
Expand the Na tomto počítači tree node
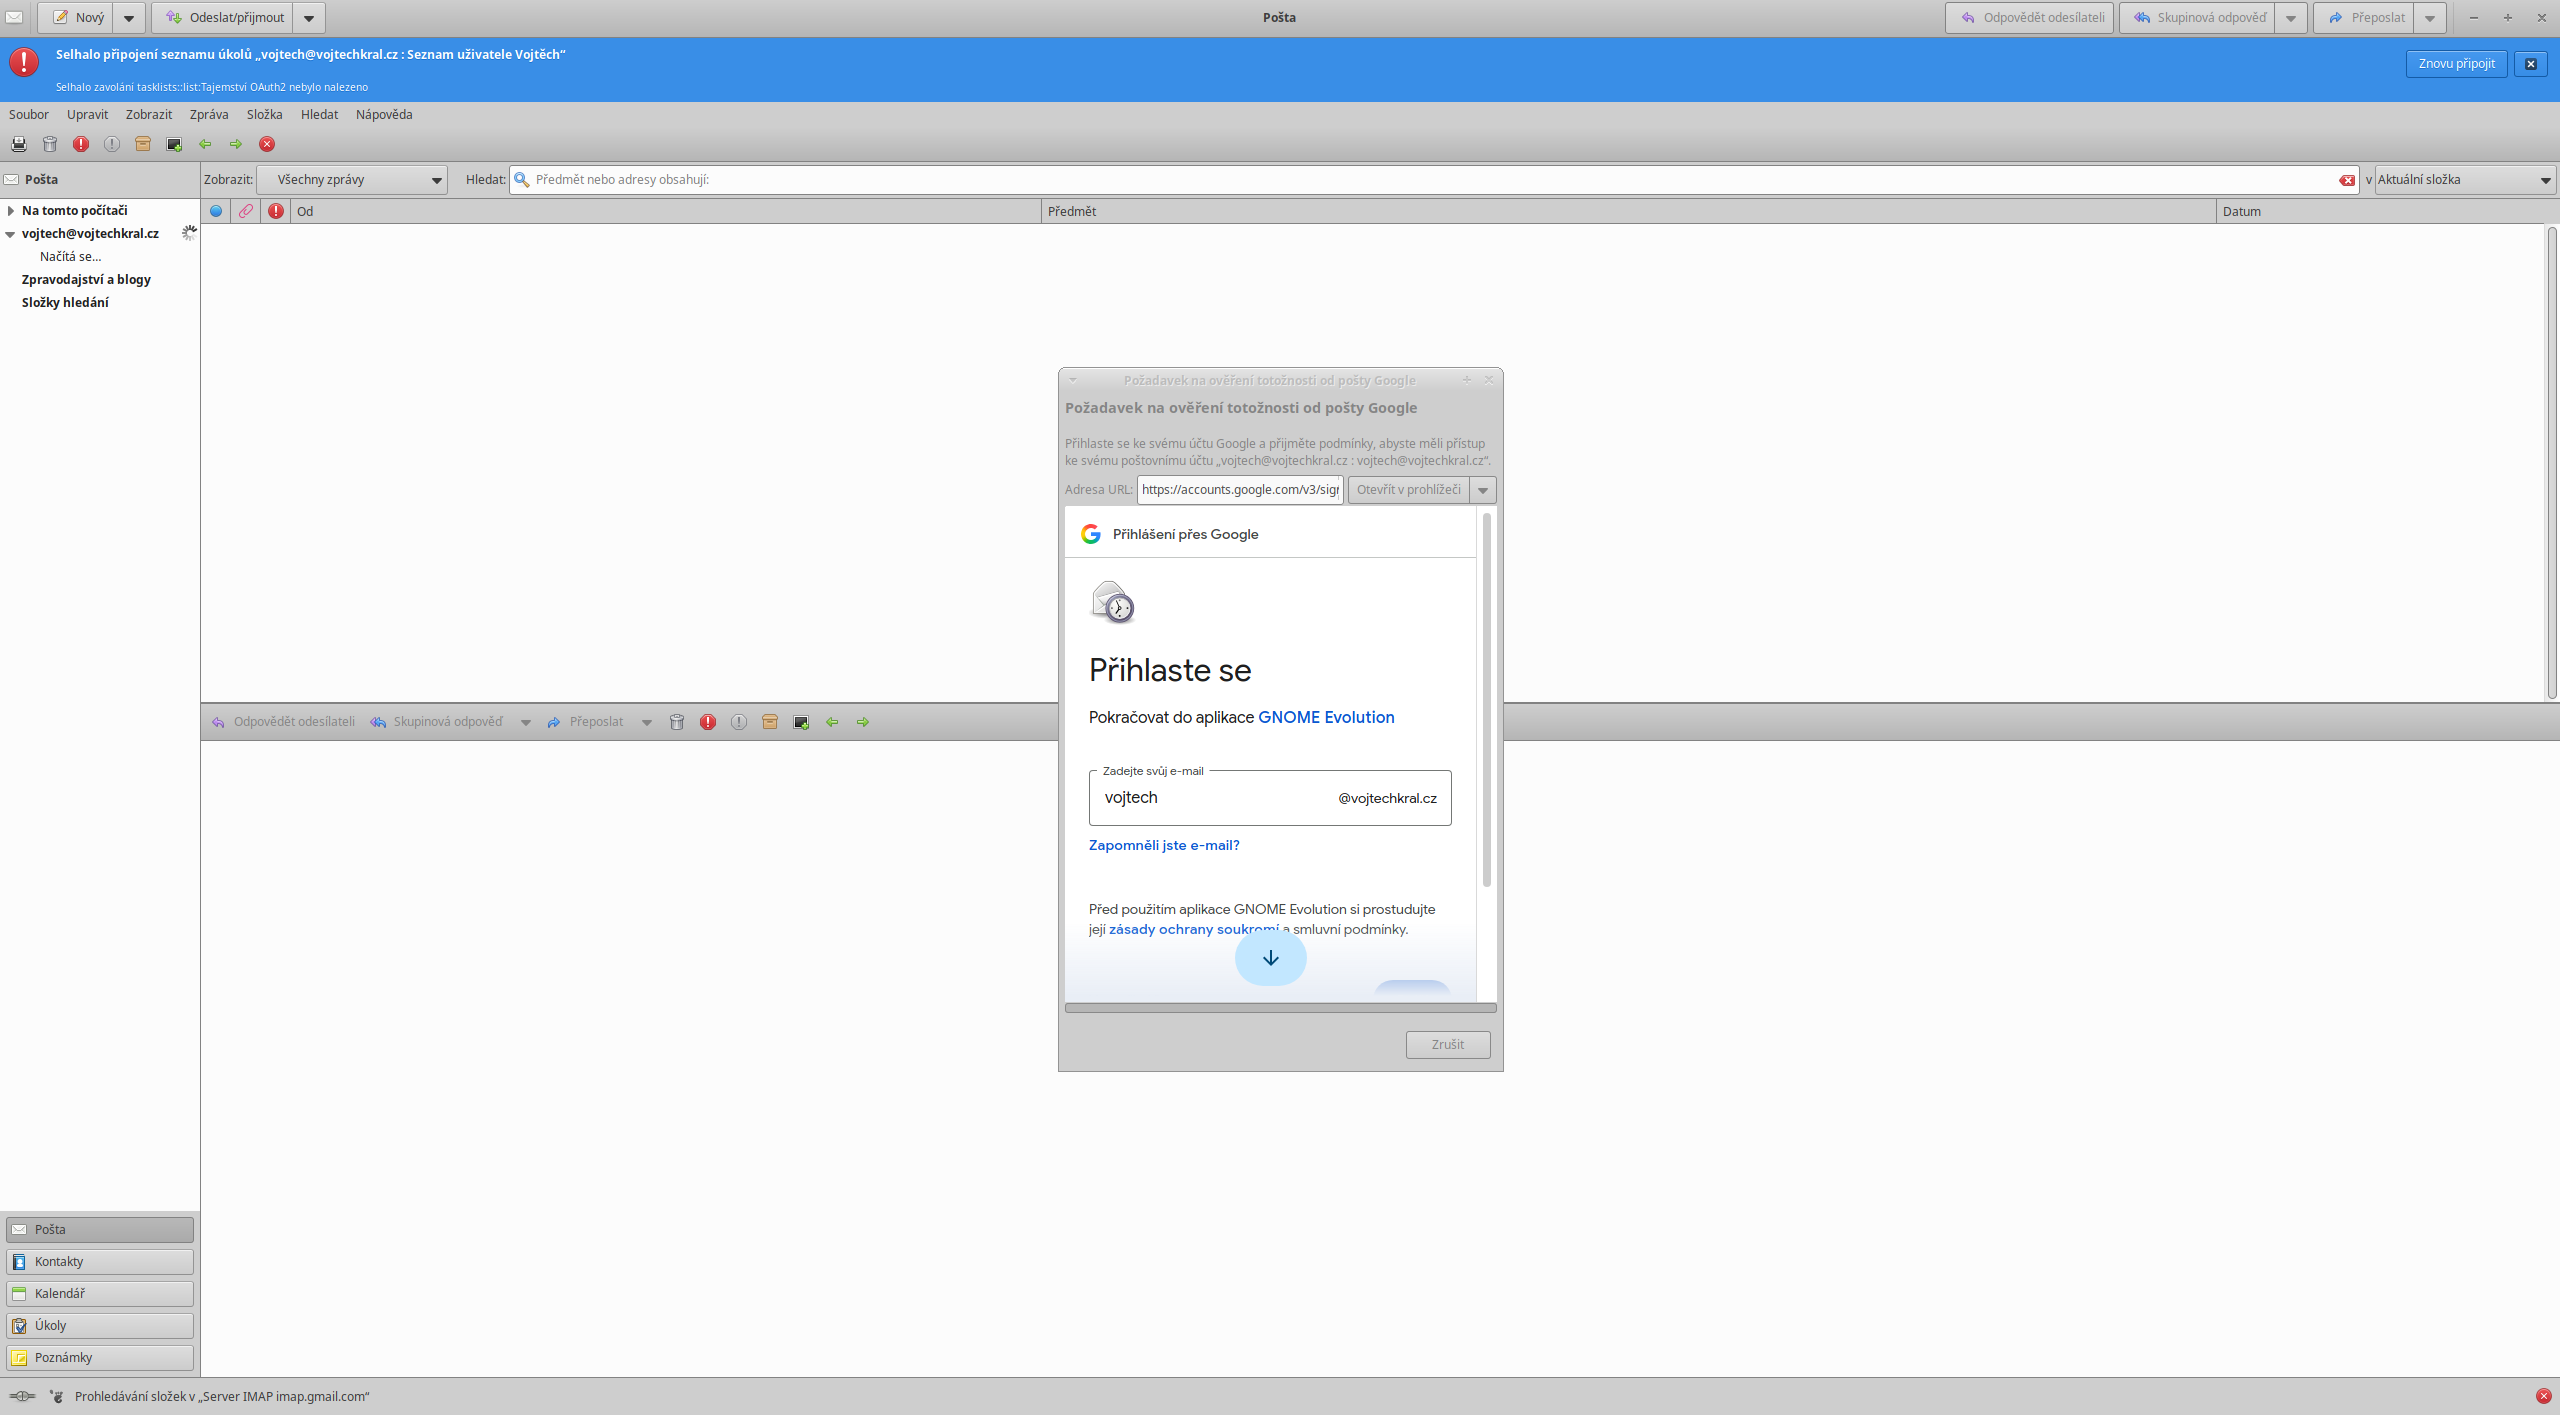point(11,211)
